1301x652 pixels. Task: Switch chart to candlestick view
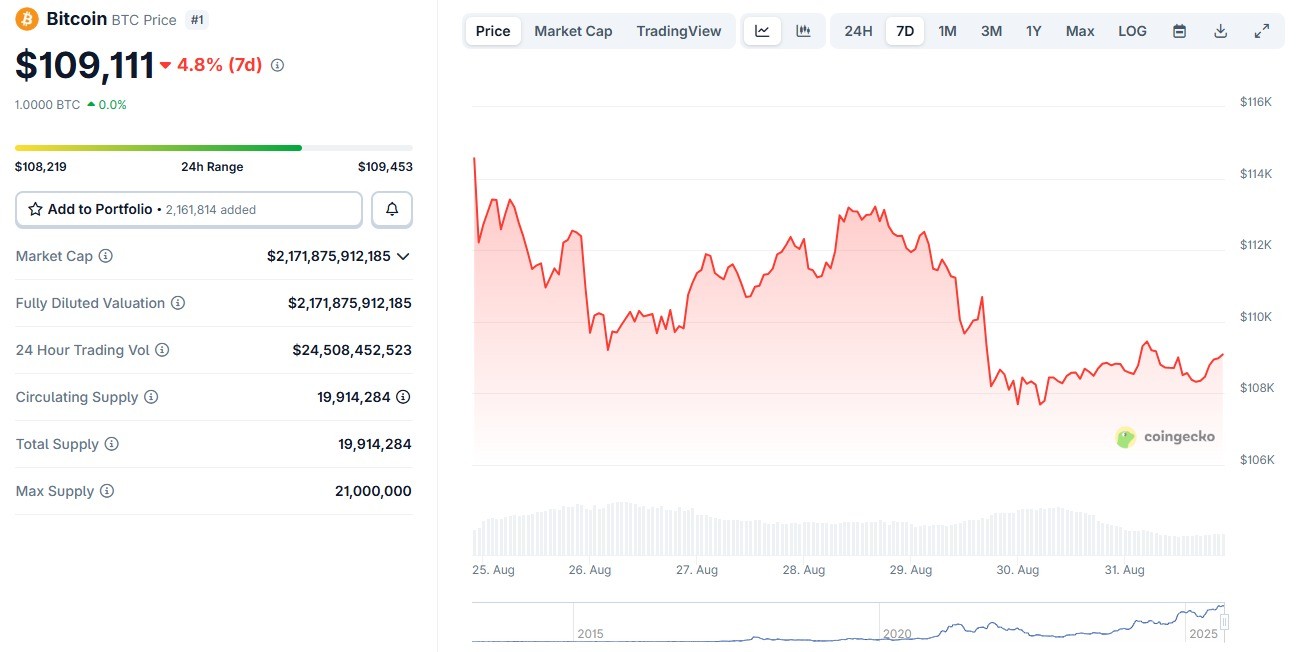coord(803,31)
